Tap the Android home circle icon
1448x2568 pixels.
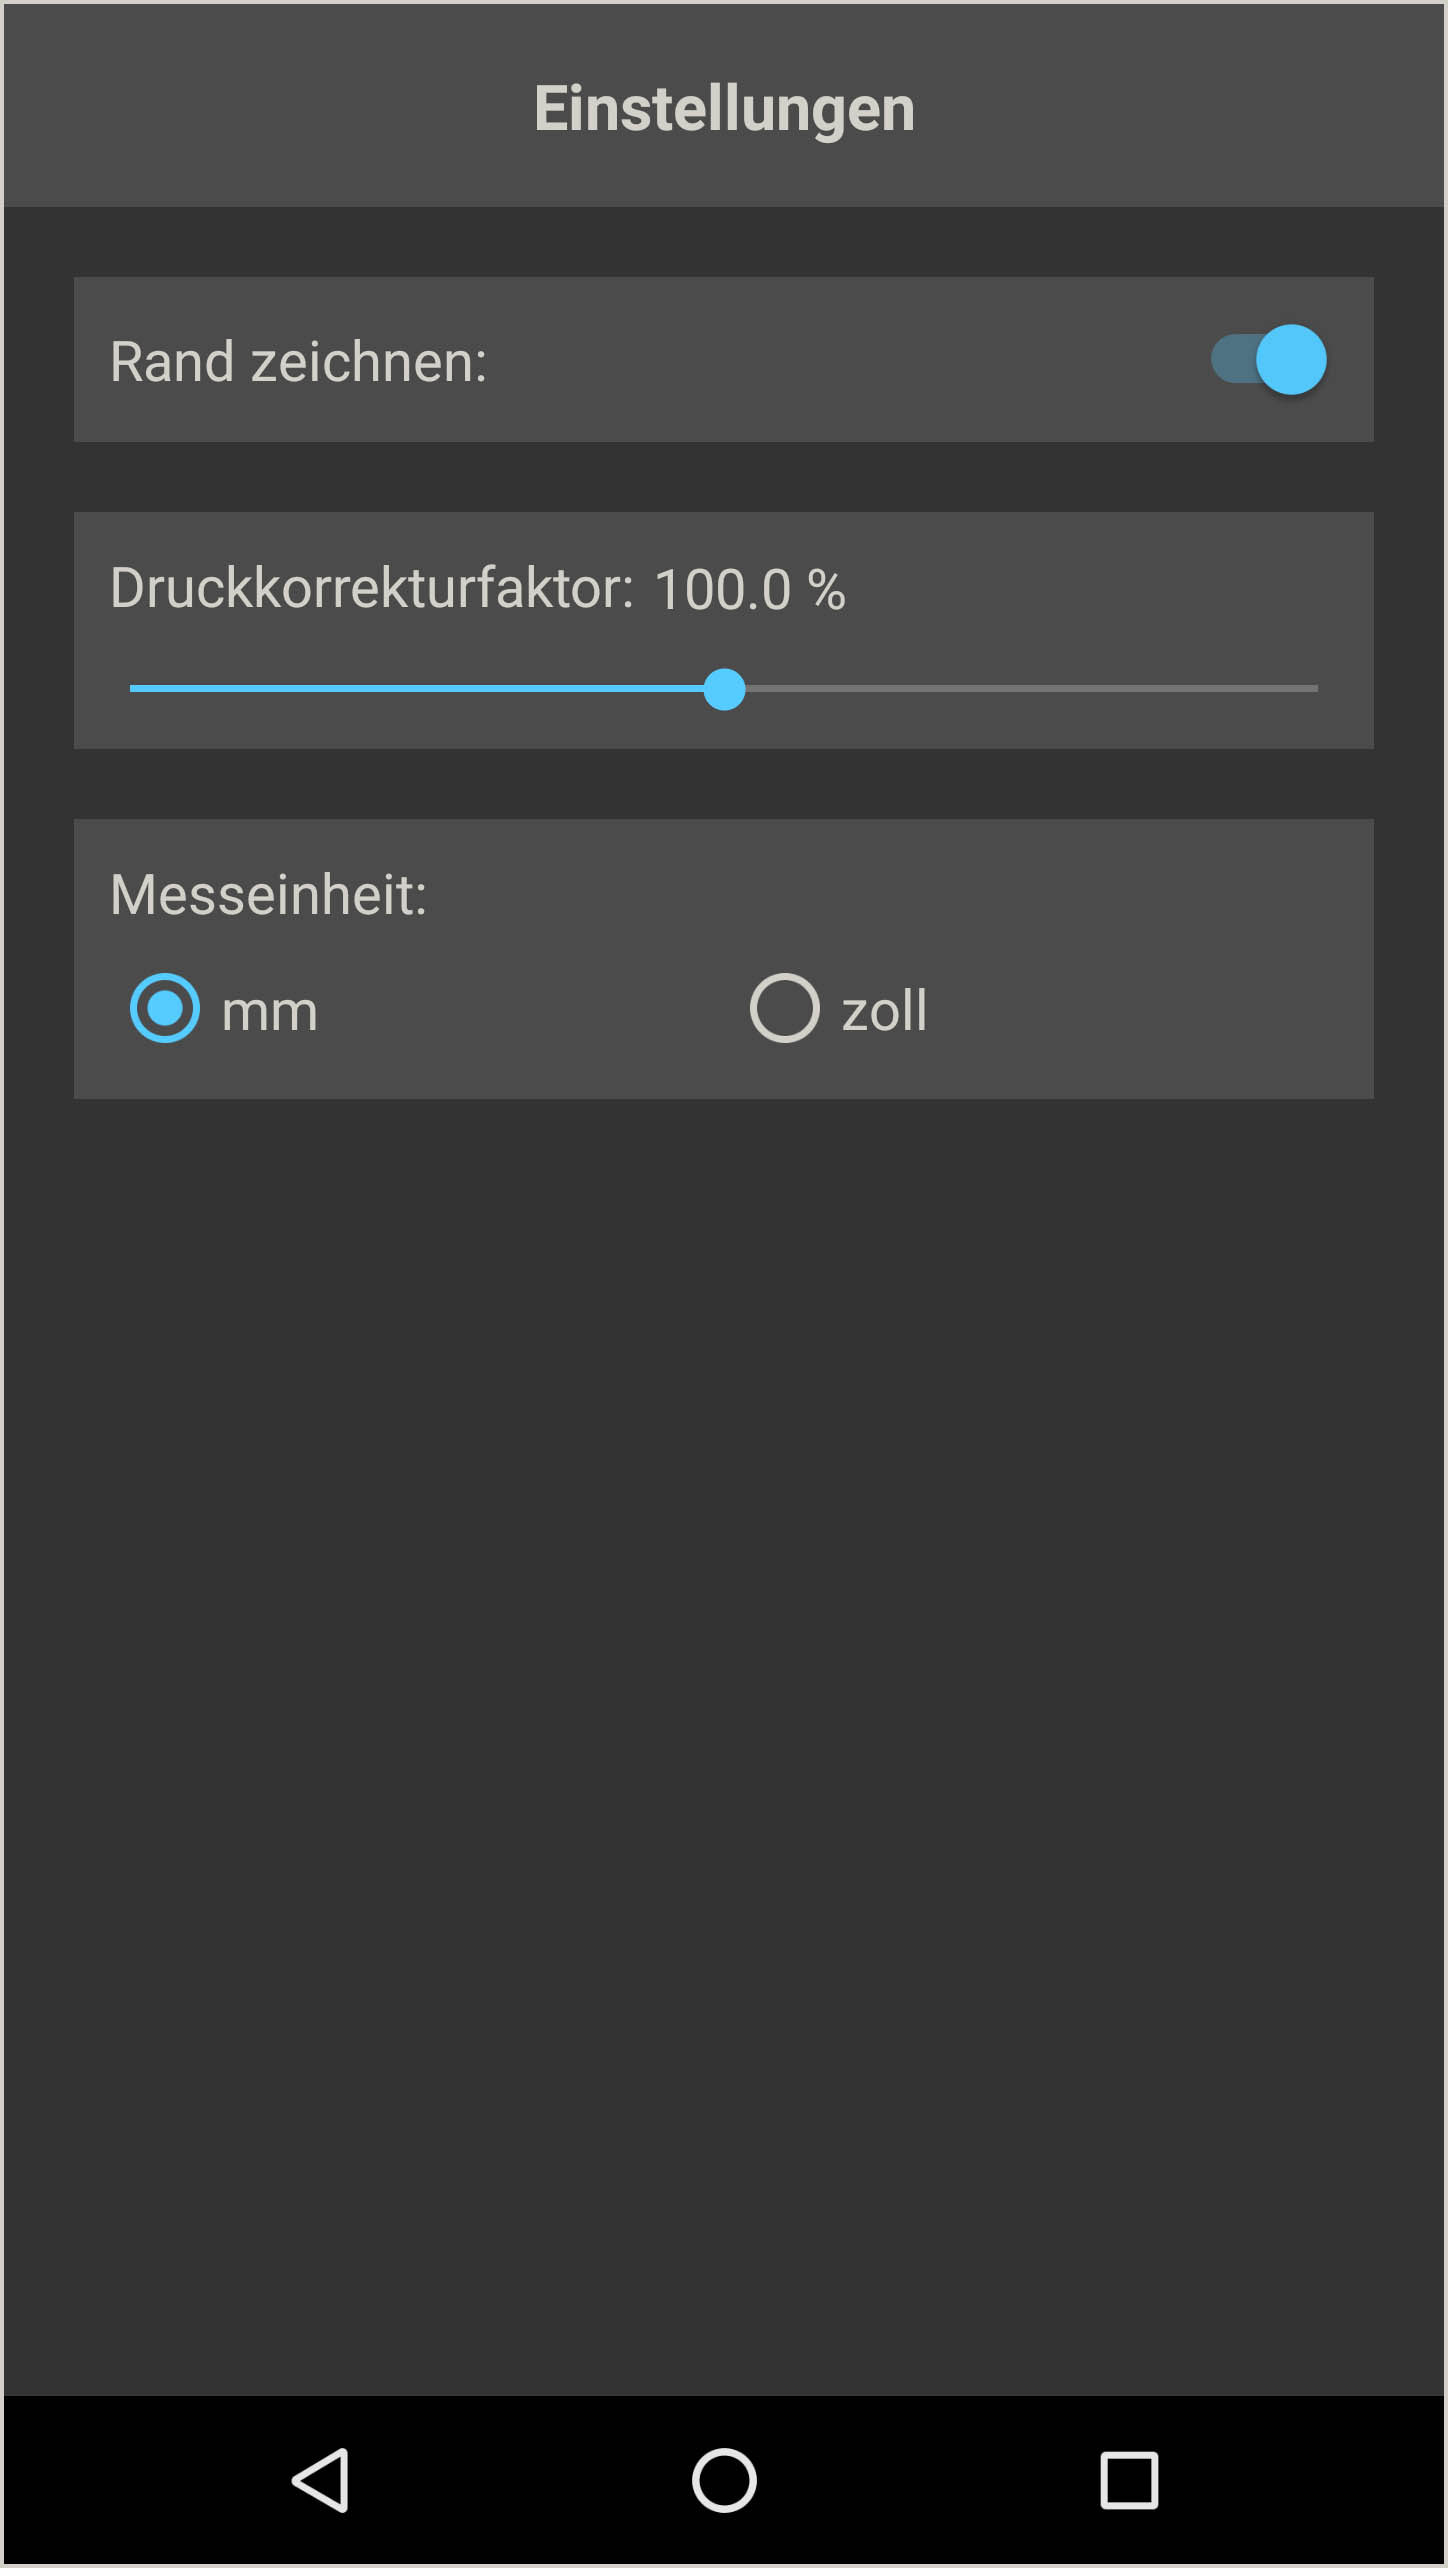724,2480
